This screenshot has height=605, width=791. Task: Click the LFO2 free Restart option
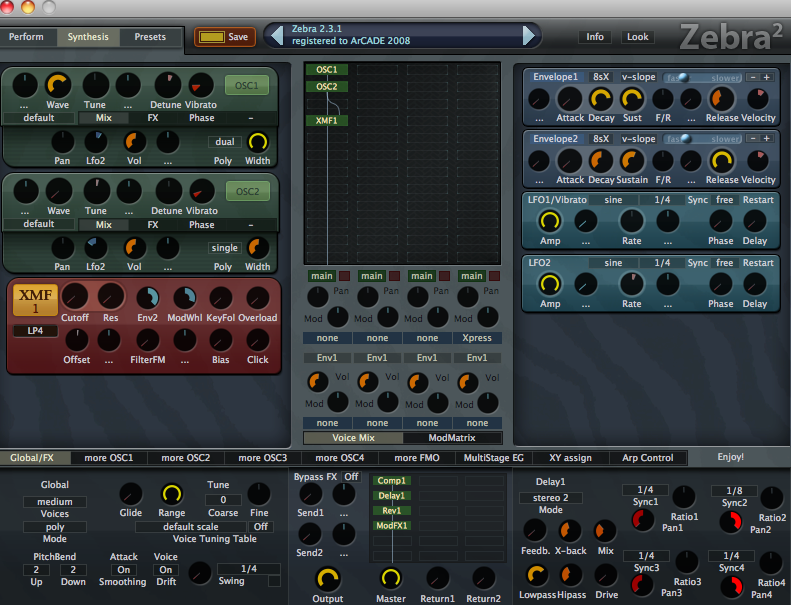coord(724,263)
